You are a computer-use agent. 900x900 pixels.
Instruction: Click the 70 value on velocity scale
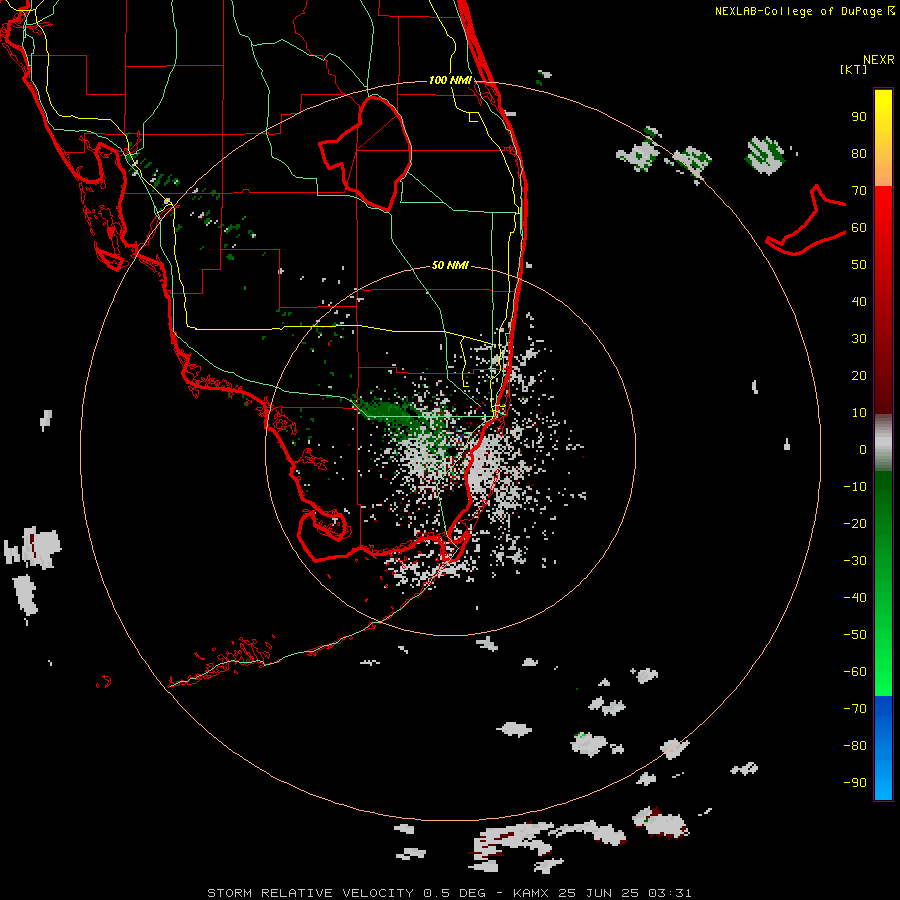(859, 191)
